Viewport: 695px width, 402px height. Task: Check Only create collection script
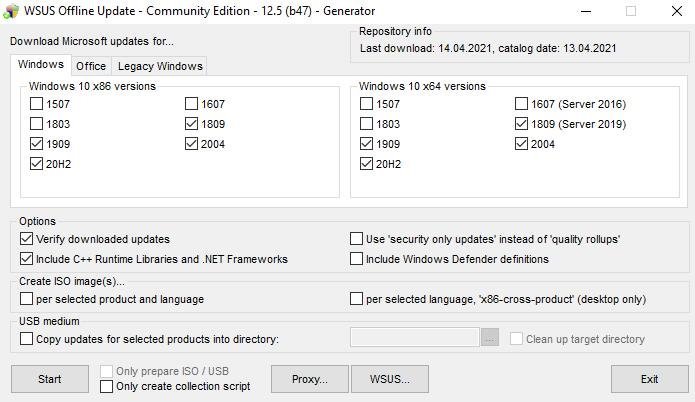coord(106,386)
